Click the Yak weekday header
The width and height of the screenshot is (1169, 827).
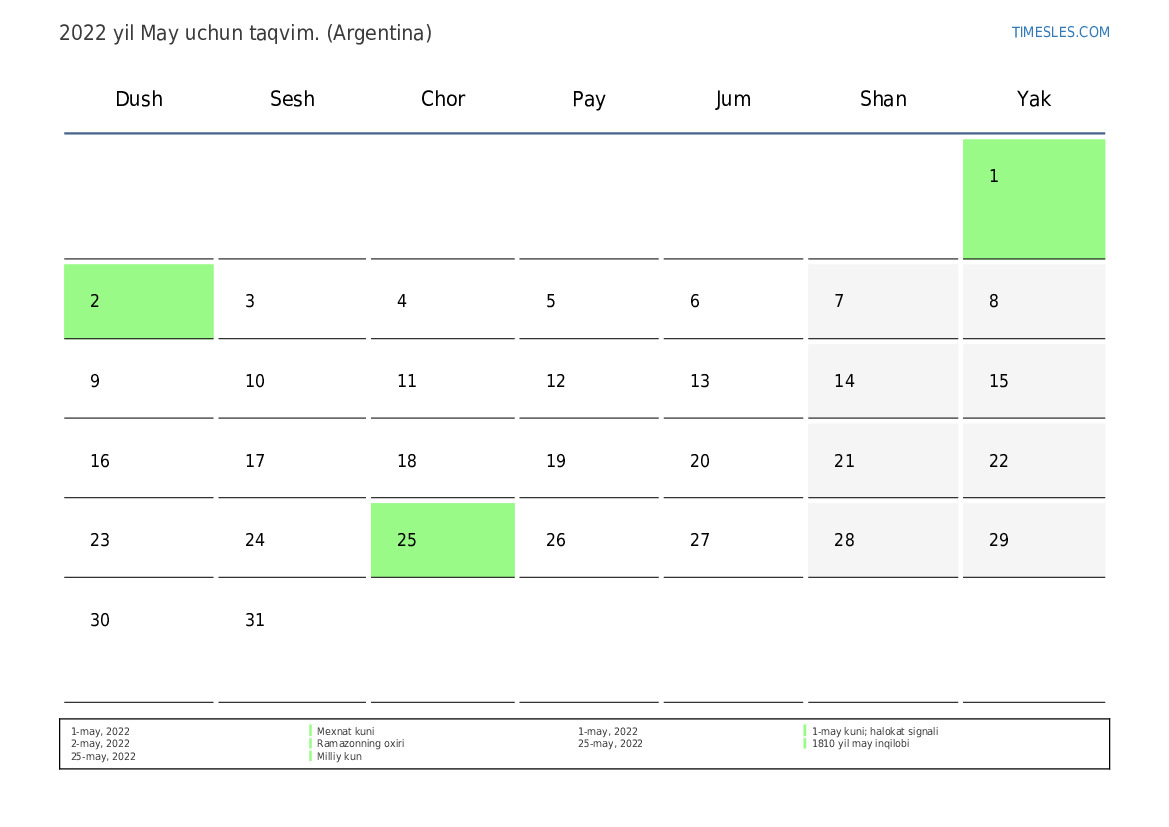pyautogui.click(x=1033, y=99)
